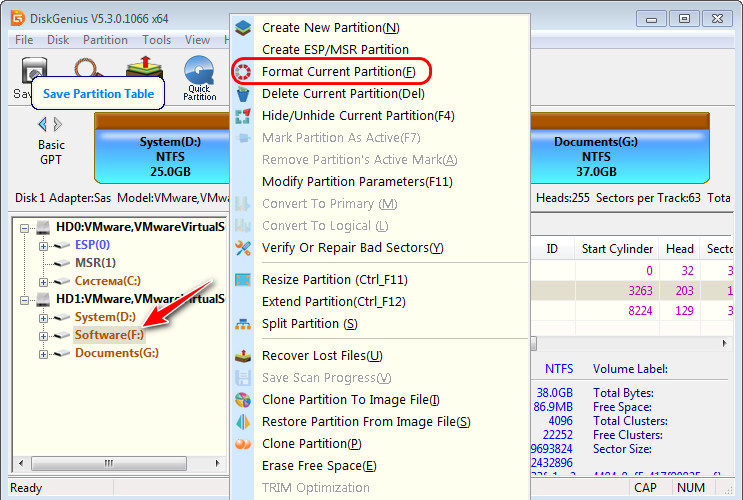Click the Volume Label text
Screen dimensions: 743x500
click(x=630, y=369)
